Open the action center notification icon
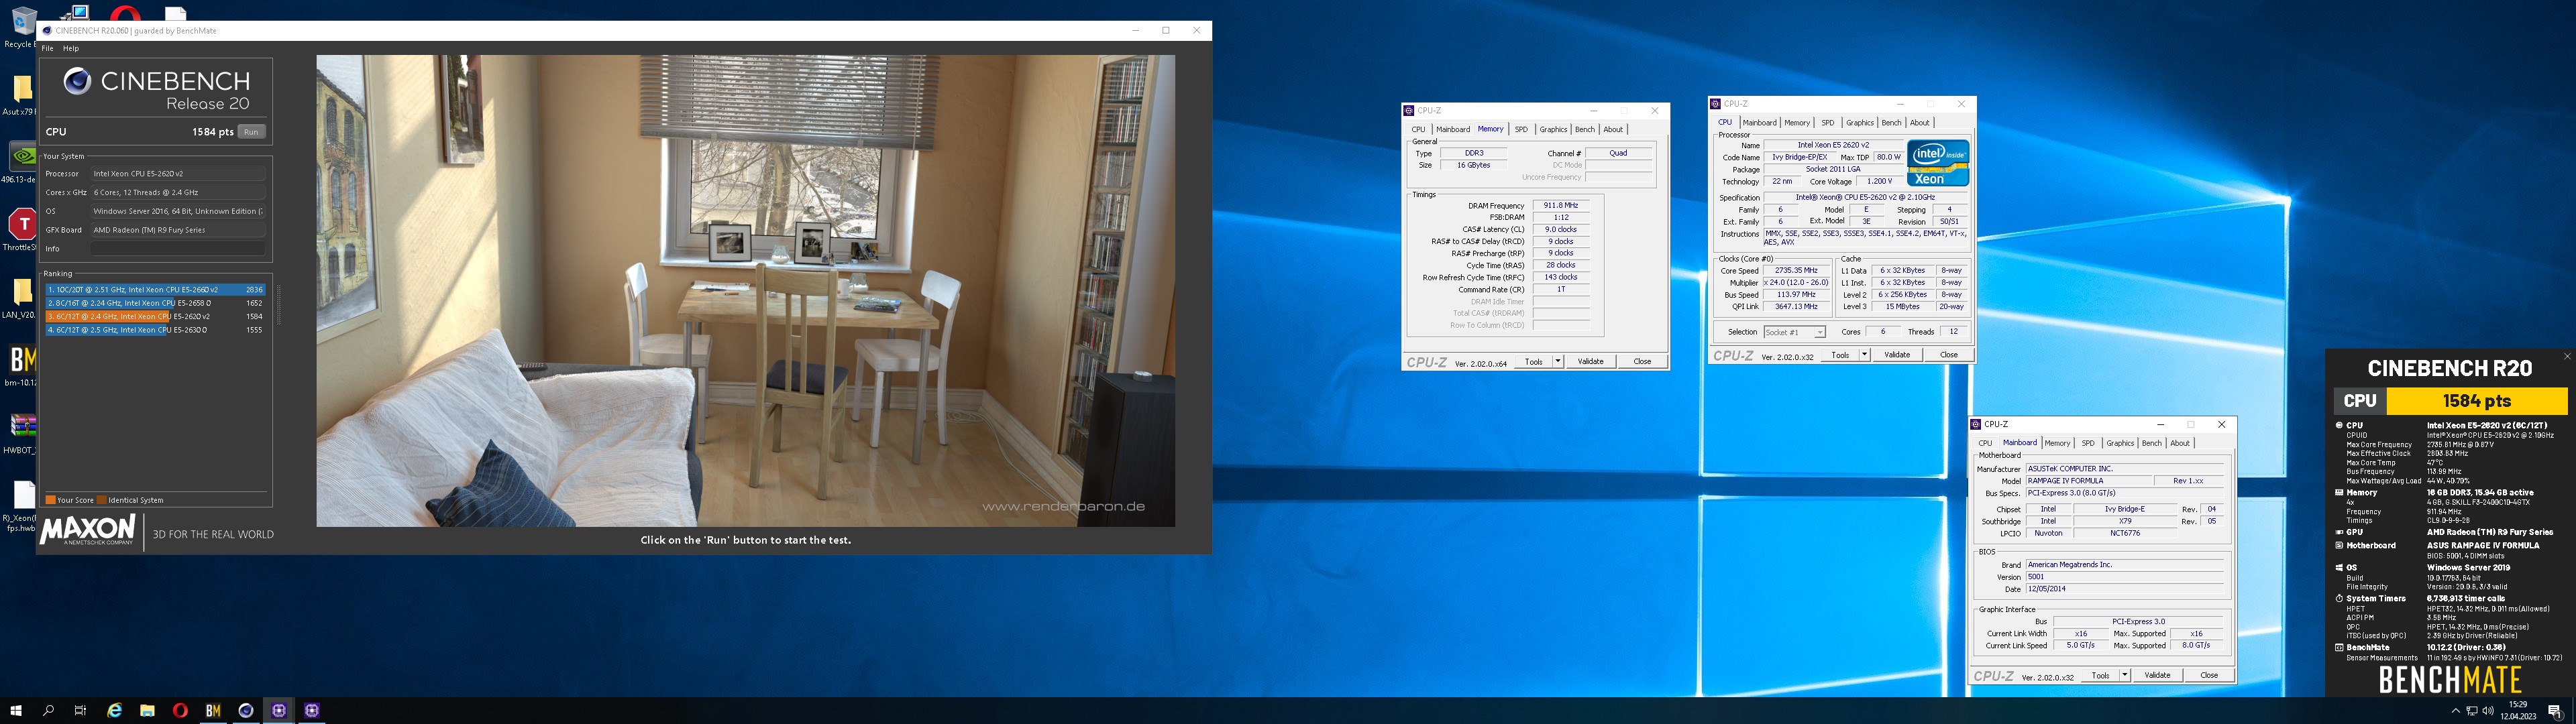Screen dimensions: 2576x724 coord(2555,711)
